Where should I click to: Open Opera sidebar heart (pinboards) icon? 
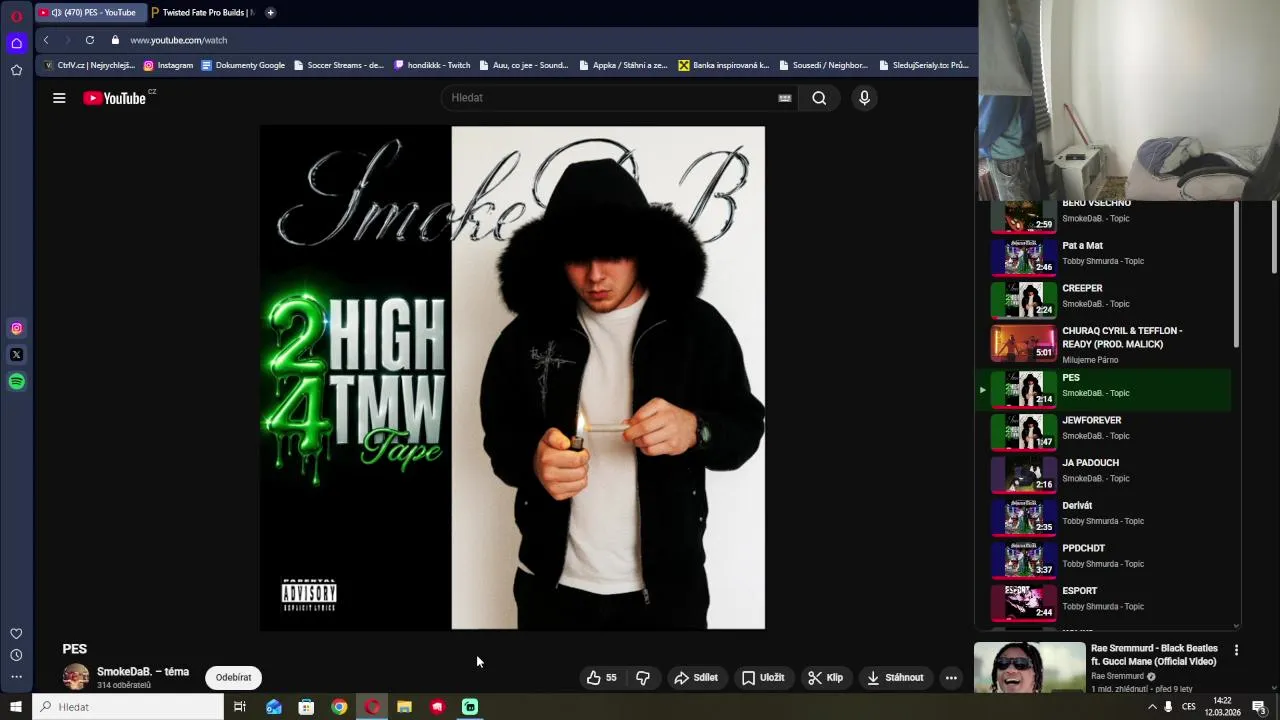coord(16,634)
